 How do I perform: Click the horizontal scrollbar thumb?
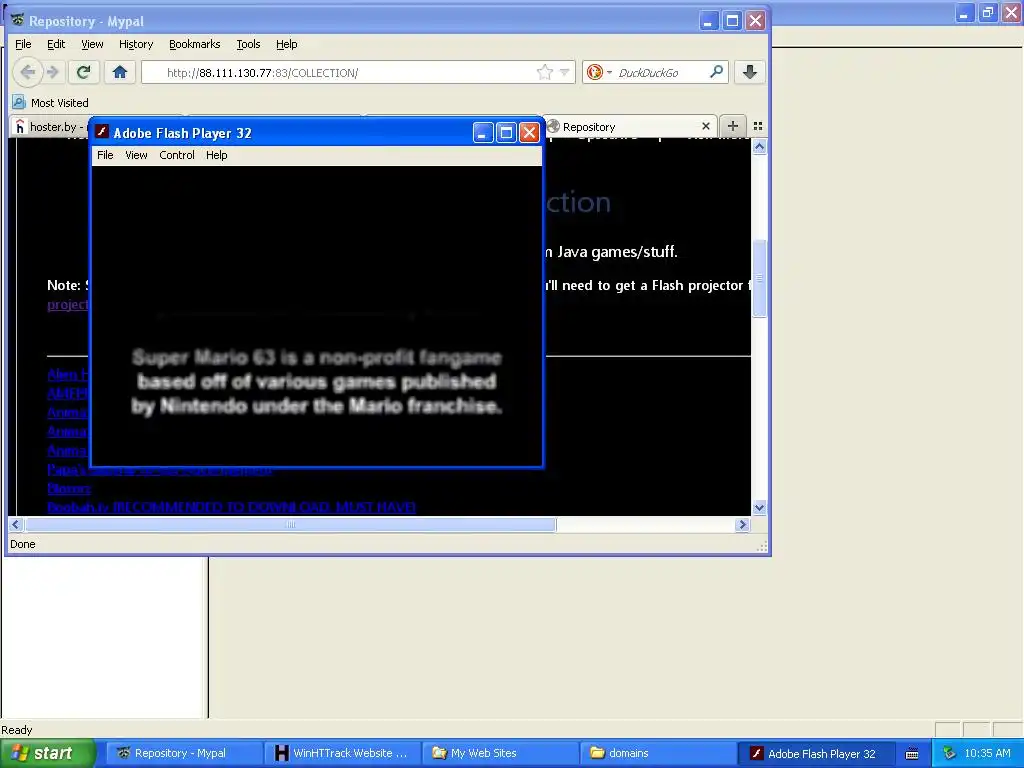[x=291, y=524]
